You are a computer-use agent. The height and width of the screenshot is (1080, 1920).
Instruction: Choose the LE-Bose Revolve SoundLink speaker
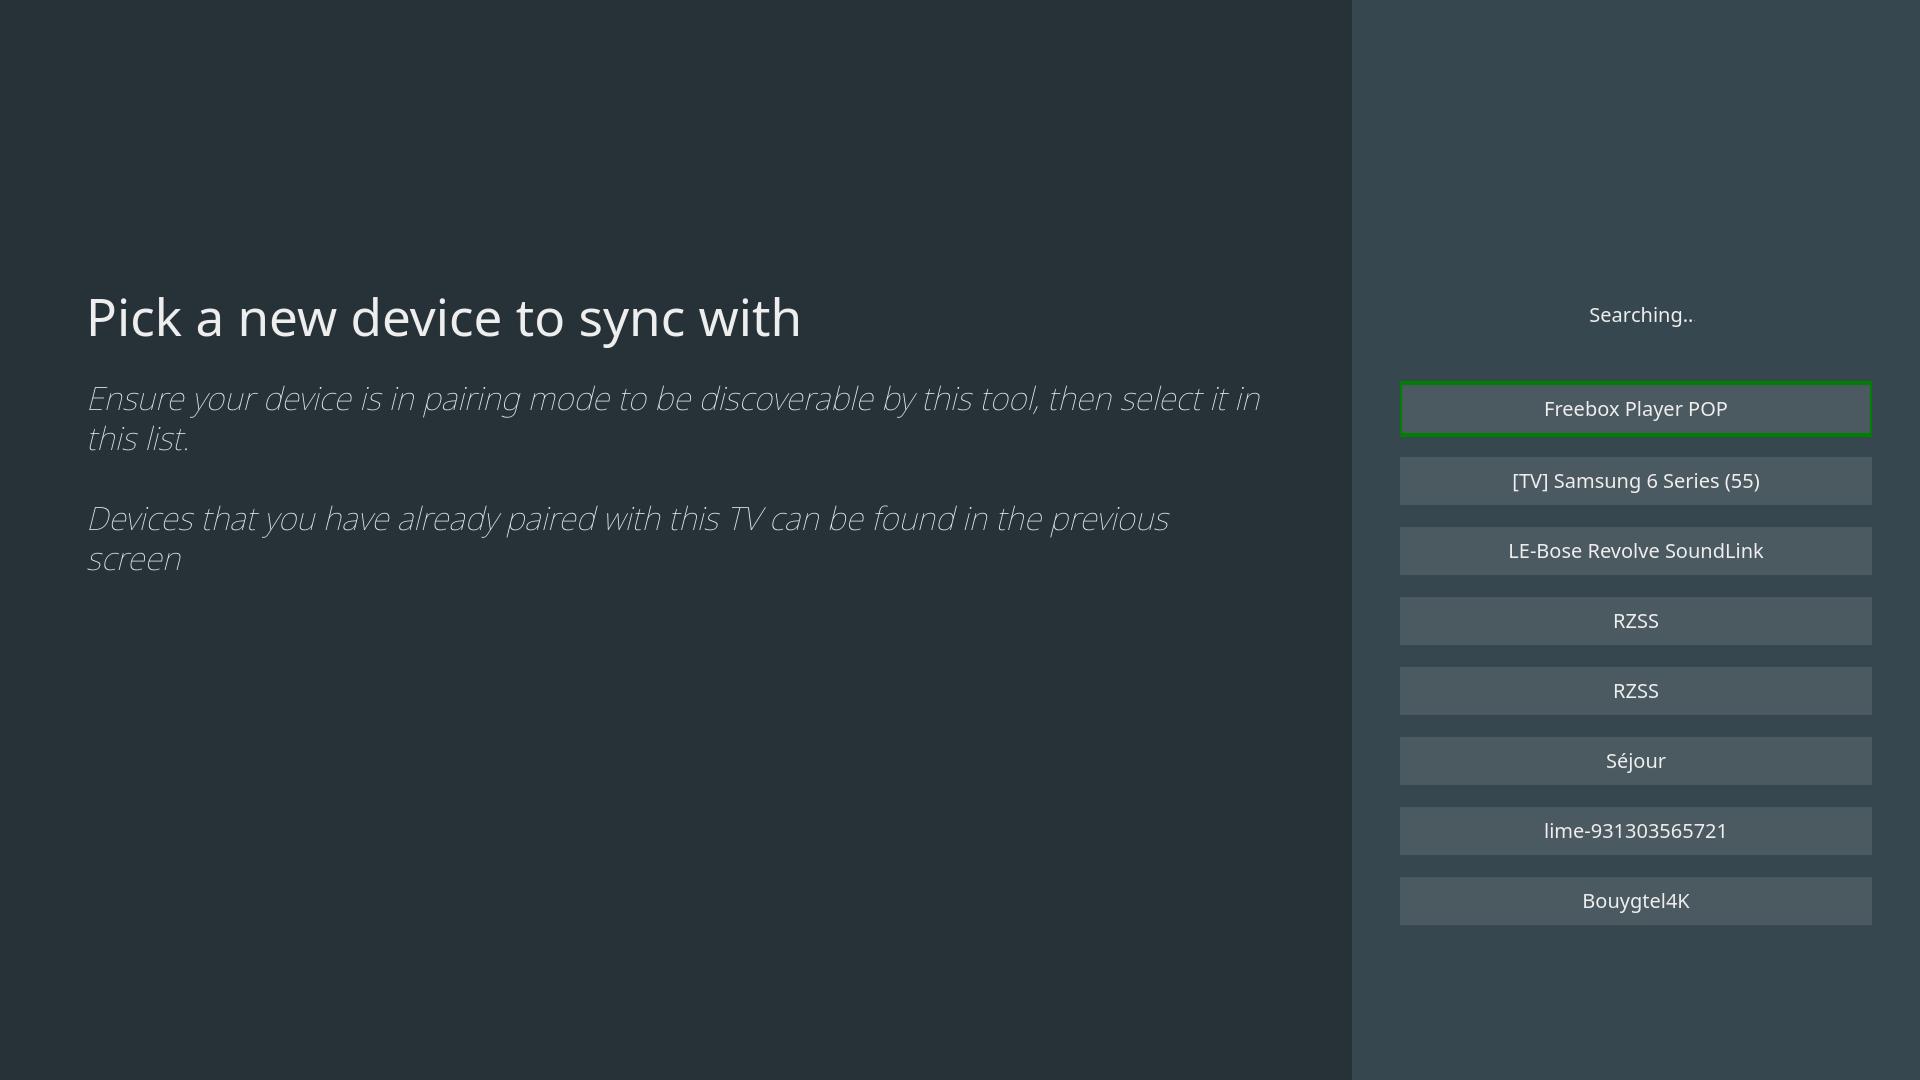point(1635,551)
